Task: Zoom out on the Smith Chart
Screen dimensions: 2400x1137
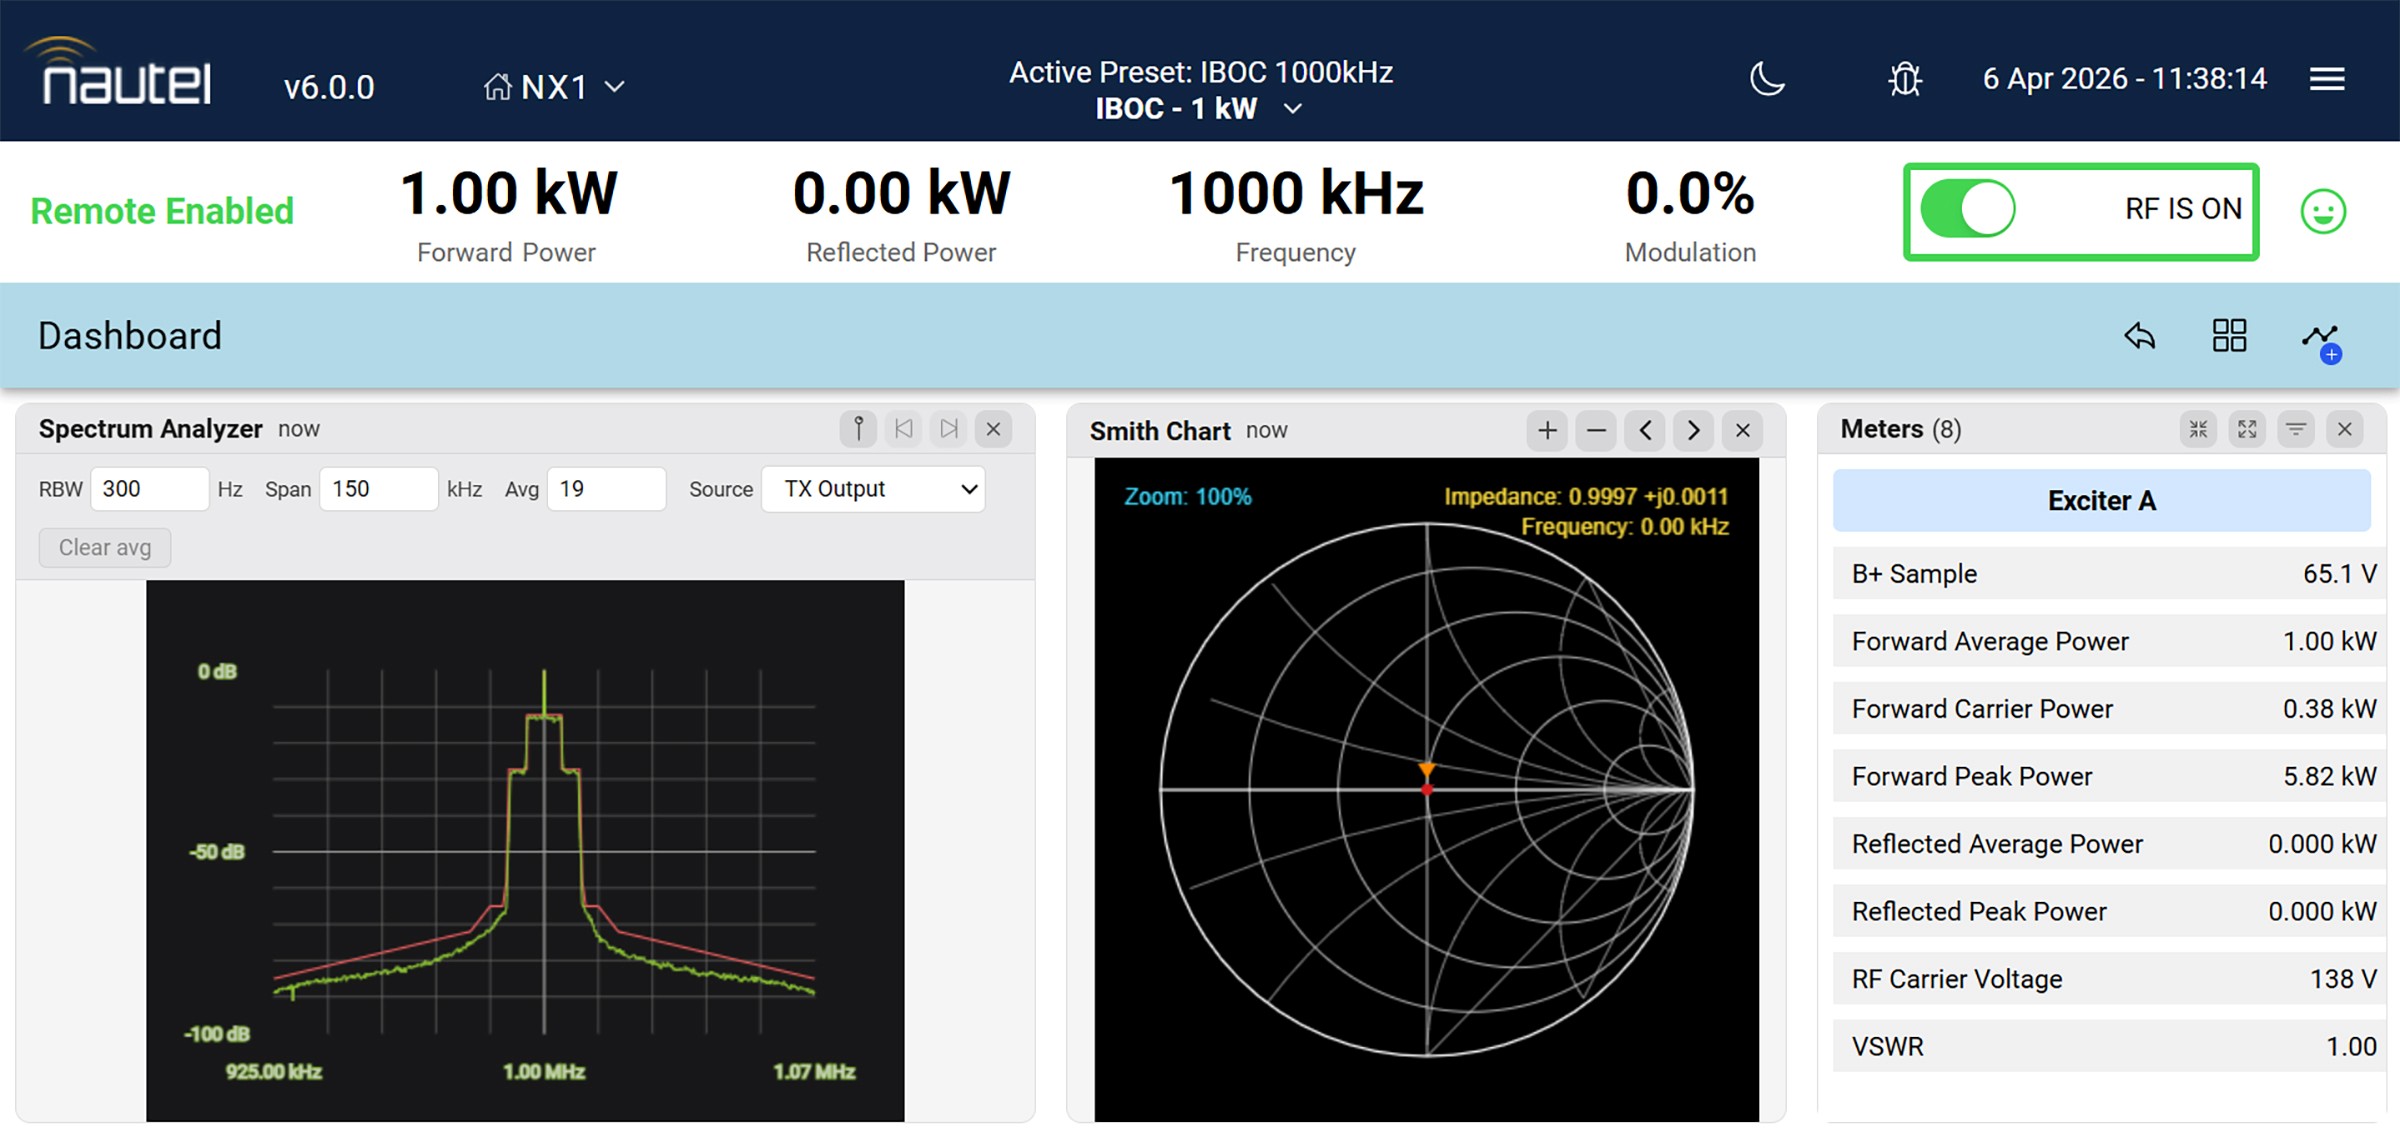Action: tap(1596, 431)
